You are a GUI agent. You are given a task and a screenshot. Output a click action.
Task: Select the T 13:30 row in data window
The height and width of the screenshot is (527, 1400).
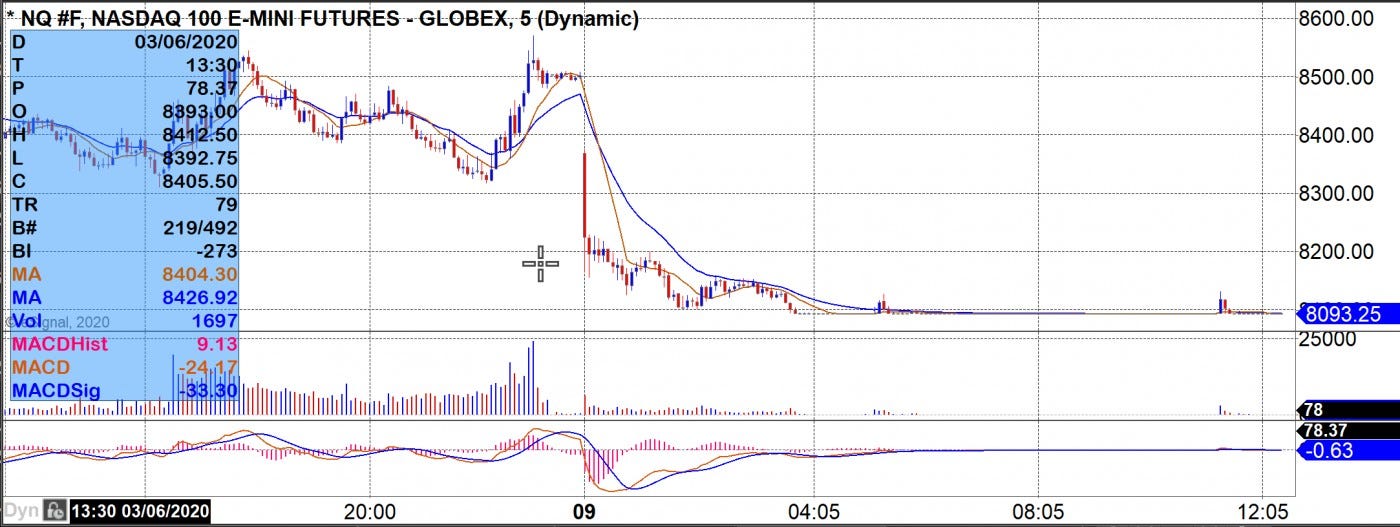(x=125, y=64)
